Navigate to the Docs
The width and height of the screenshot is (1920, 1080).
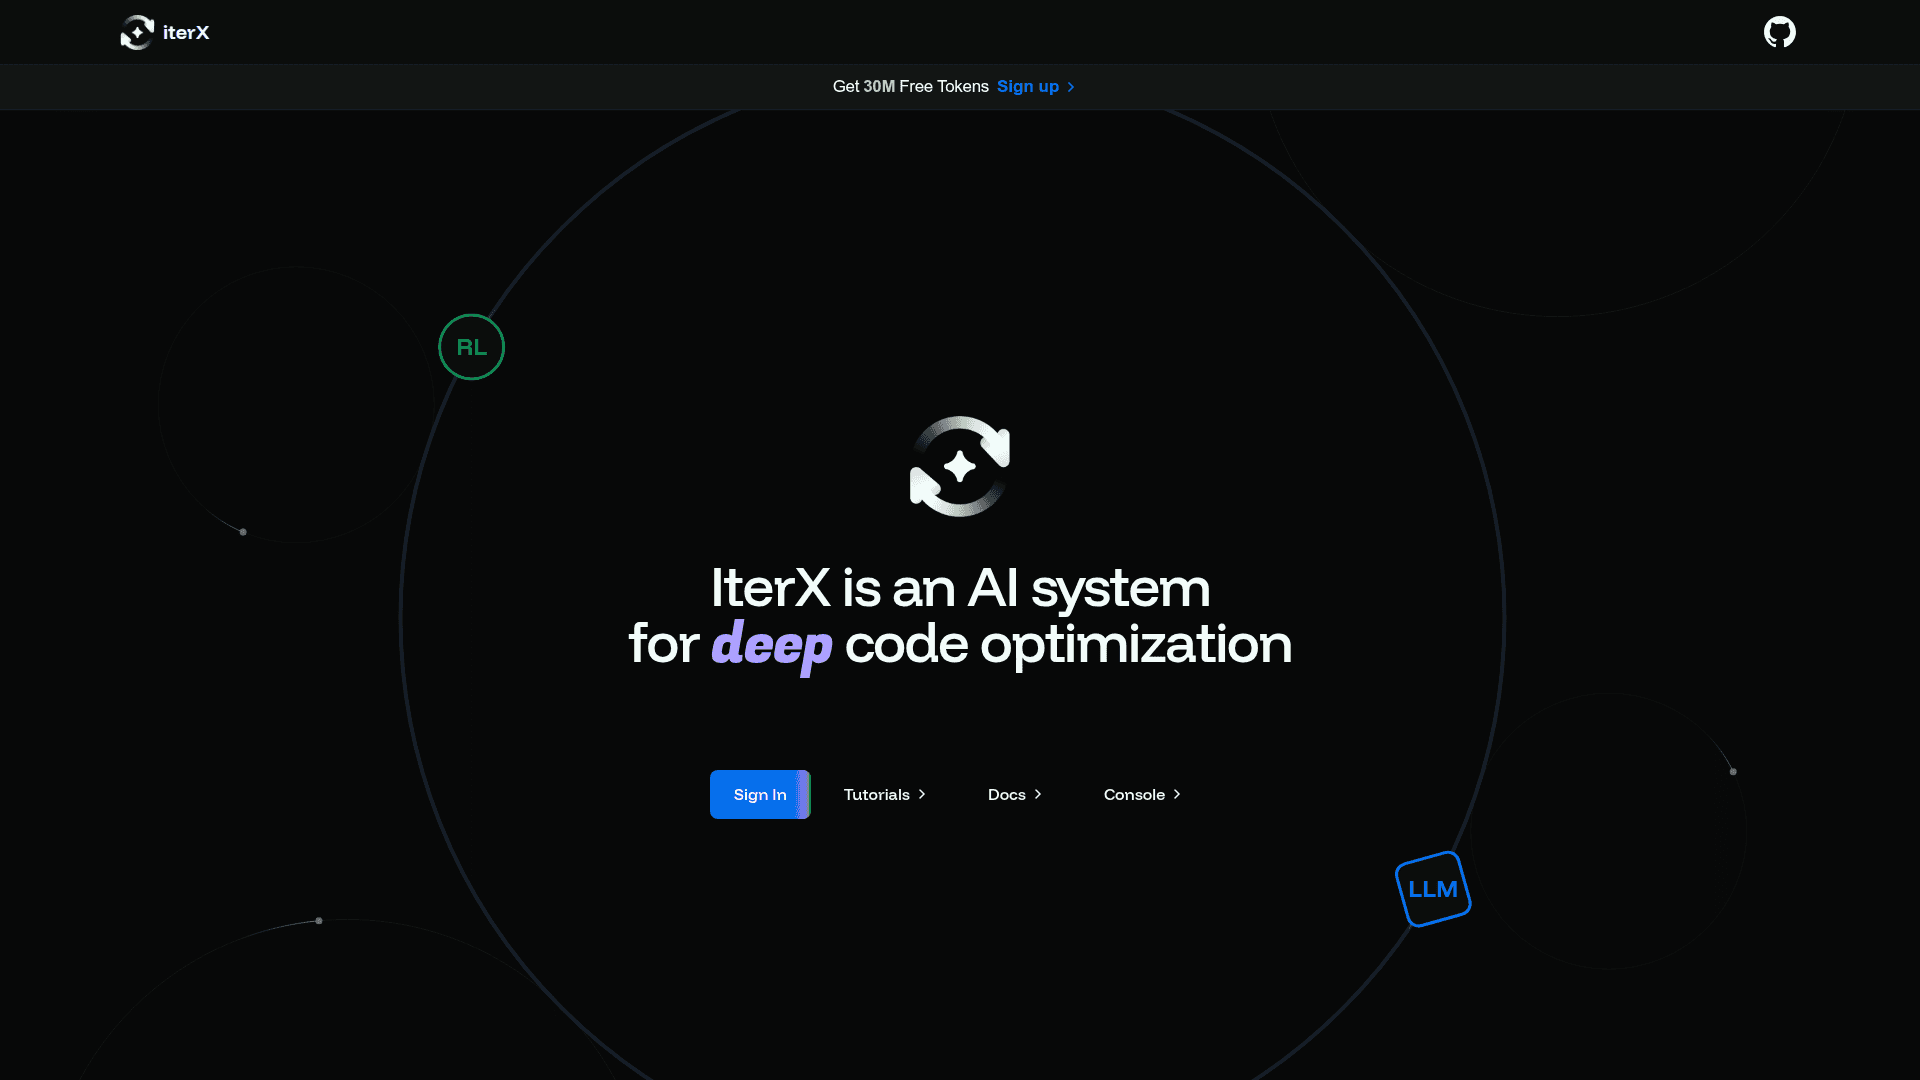click(x=1005, y=794)
